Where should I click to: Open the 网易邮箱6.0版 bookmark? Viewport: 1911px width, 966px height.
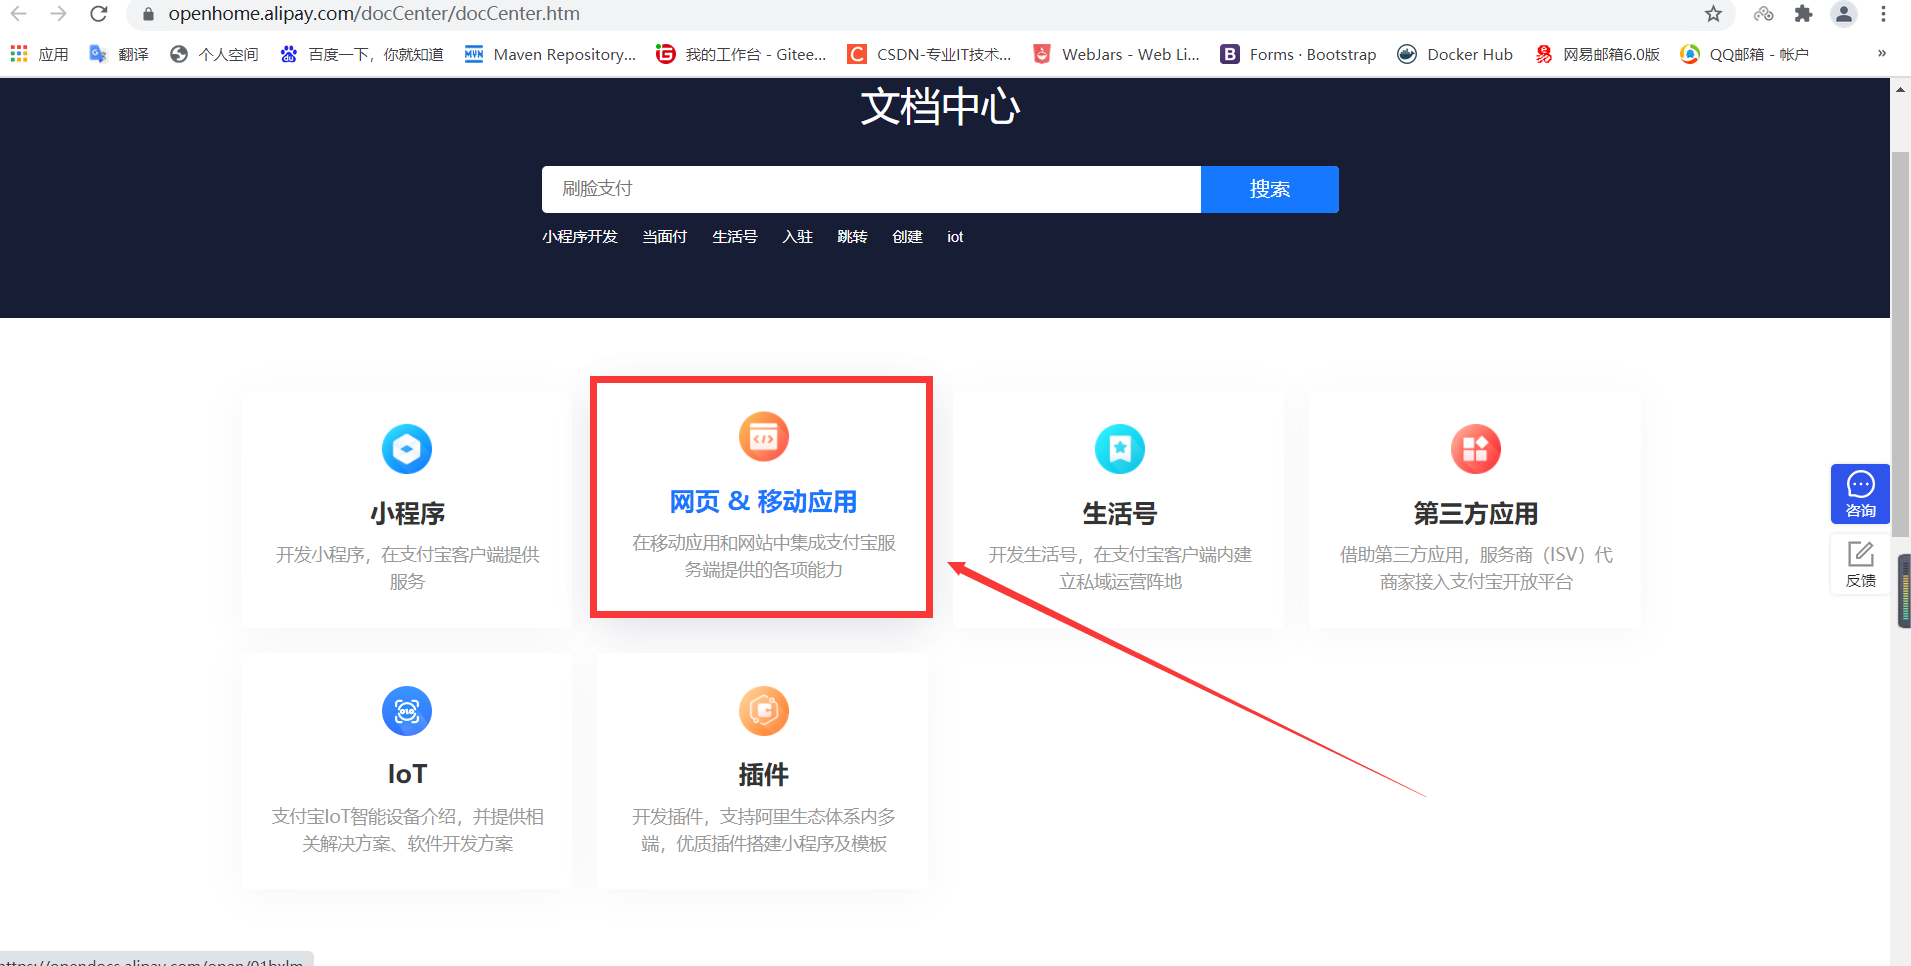tap(1598, 54)
